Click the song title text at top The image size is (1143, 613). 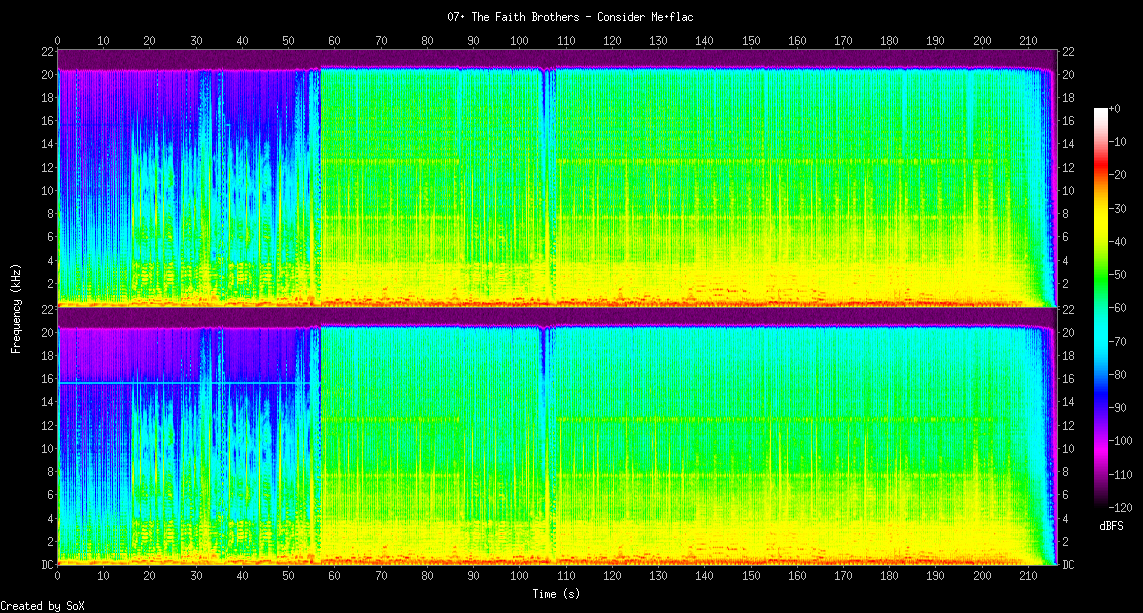(570, 17)
